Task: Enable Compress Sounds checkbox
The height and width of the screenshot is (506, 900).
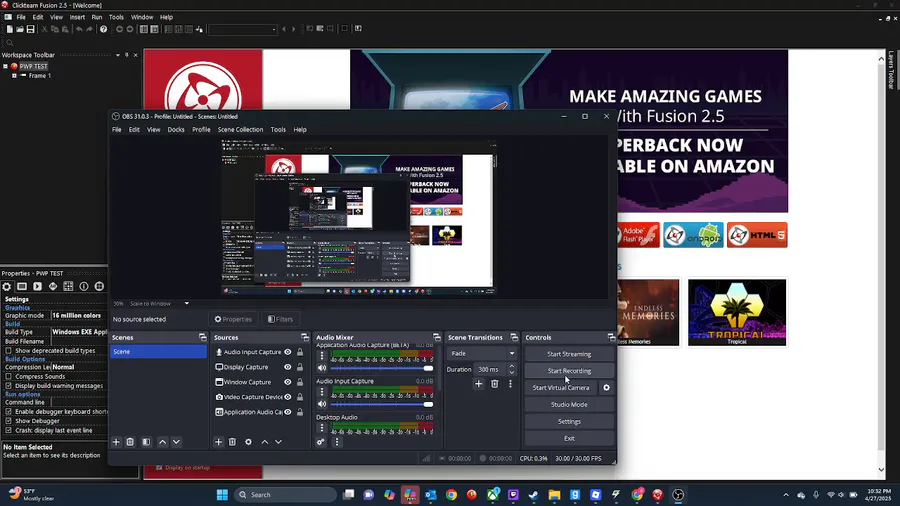Action: pyautogui.click(x=9, y=377)
